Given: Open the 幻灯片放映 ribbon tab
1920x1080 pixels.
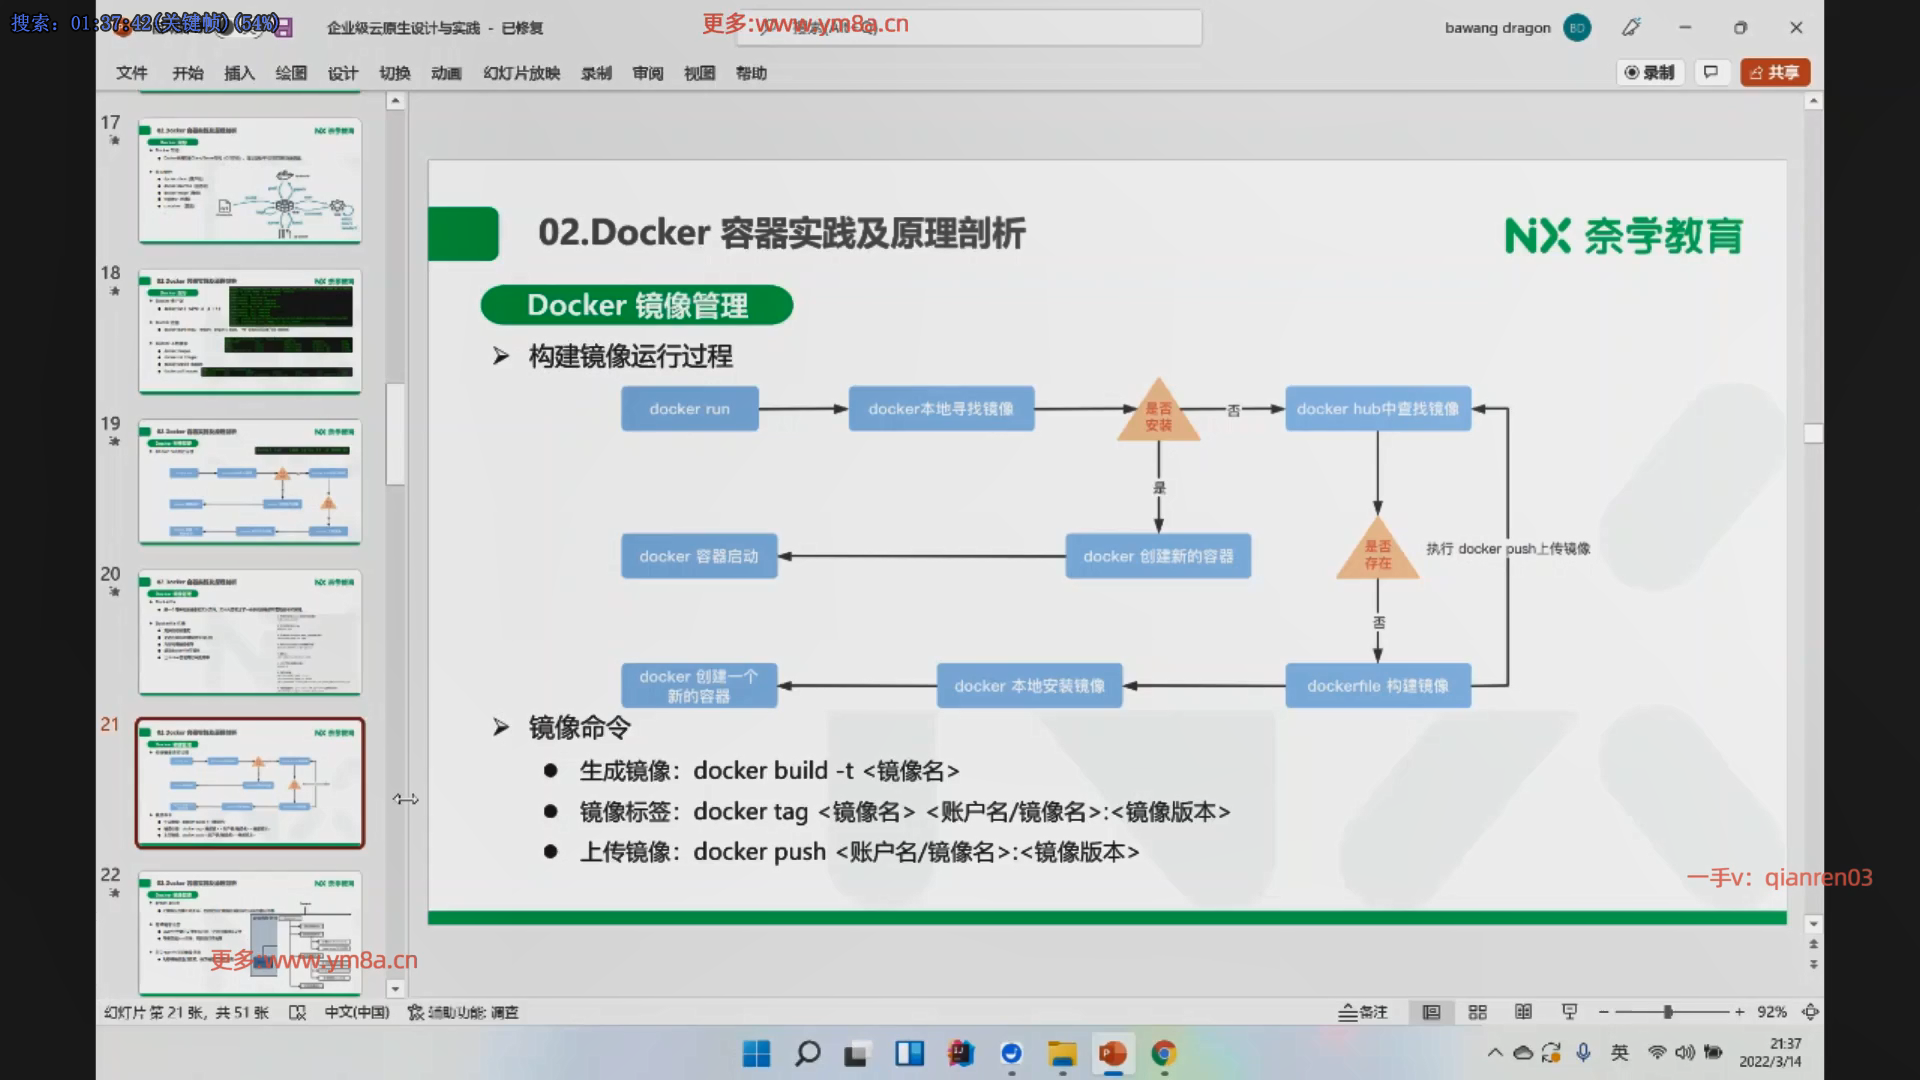Looking at the screenshot, I should (521, 73).
